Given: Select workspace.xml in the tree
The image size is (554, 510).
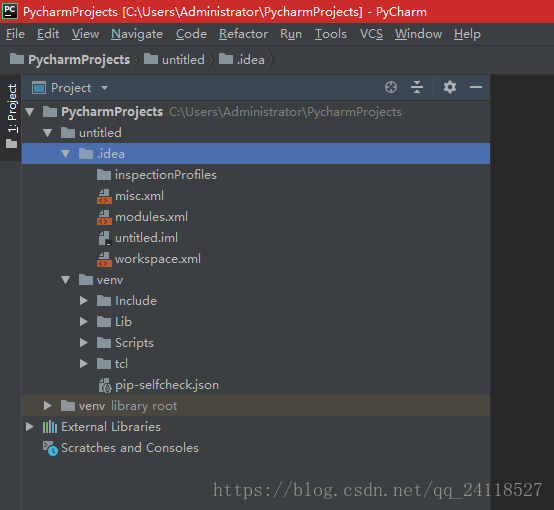Looking at the screenshot, I should point(158,259).
